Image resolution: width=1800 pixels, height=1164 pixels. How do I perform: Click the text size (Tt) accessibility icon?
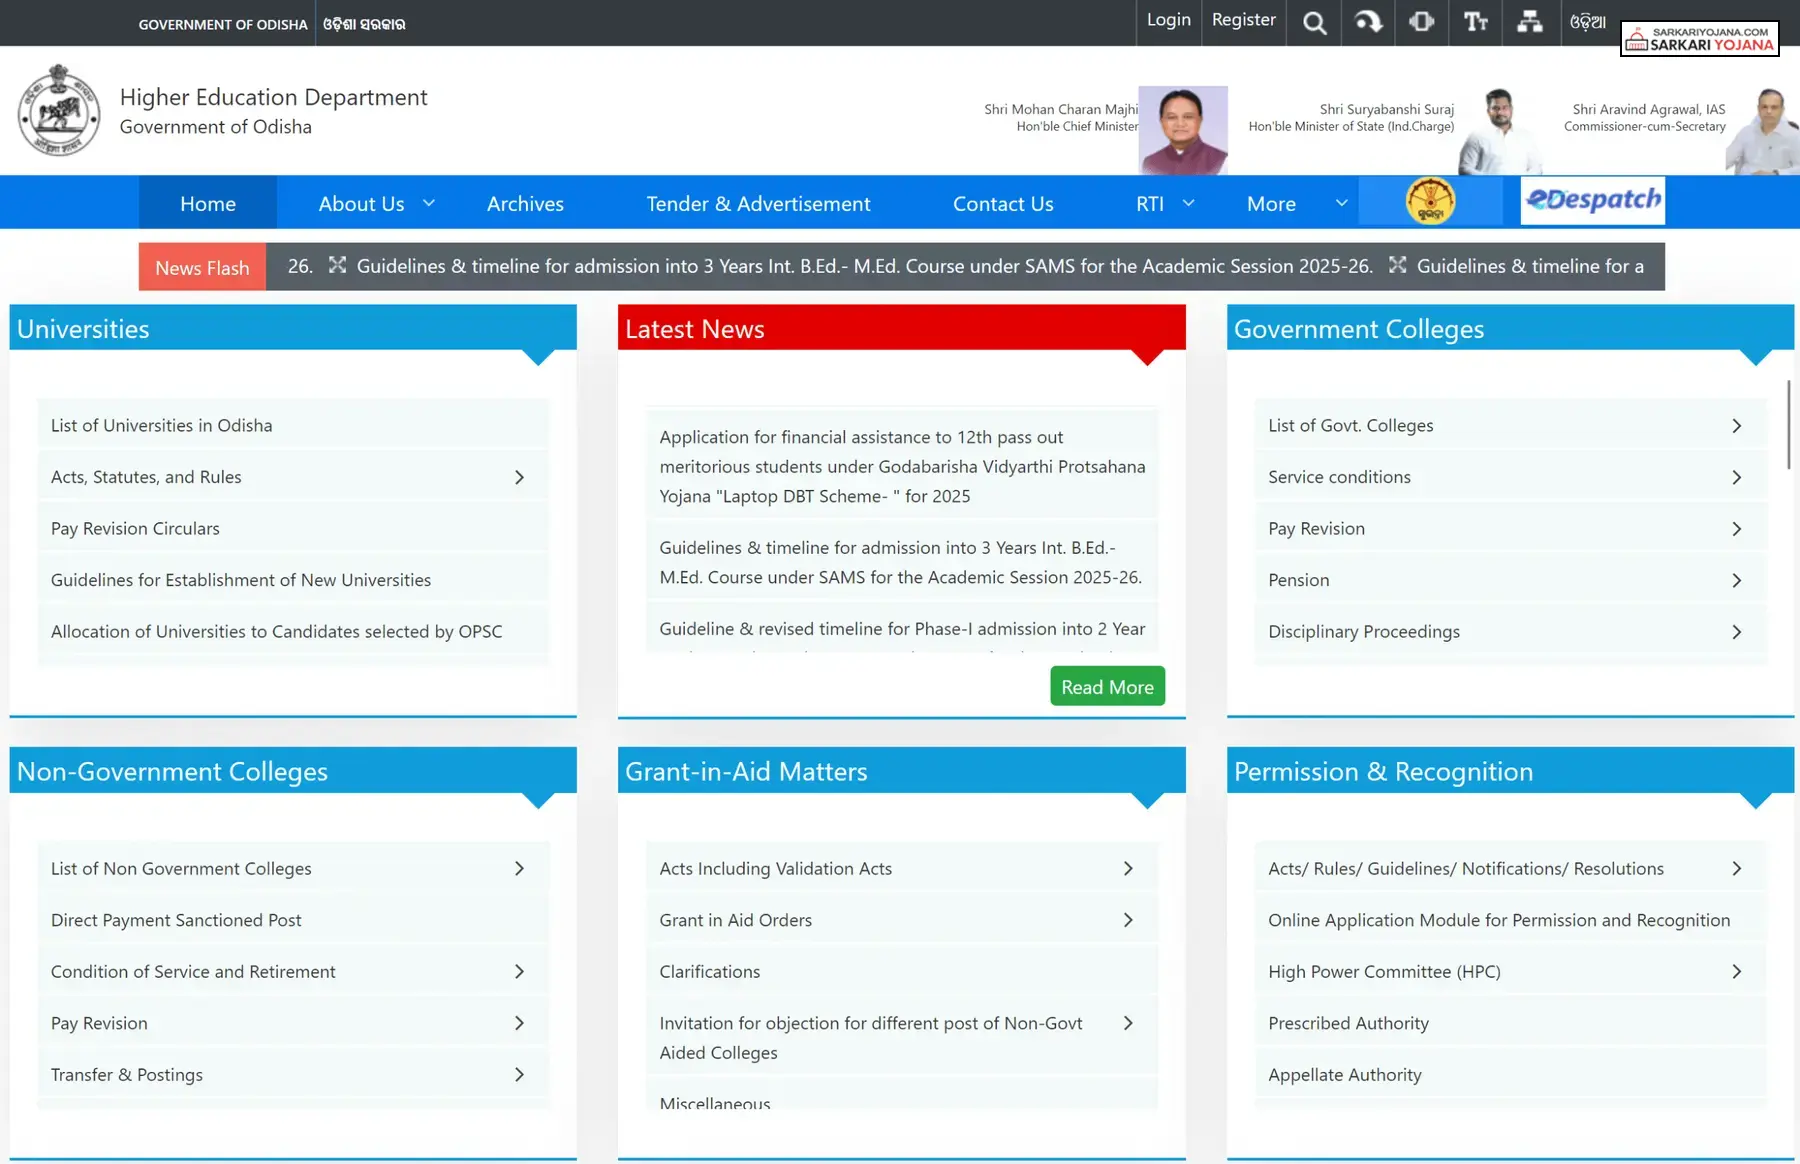click(x=1476, y=22)
